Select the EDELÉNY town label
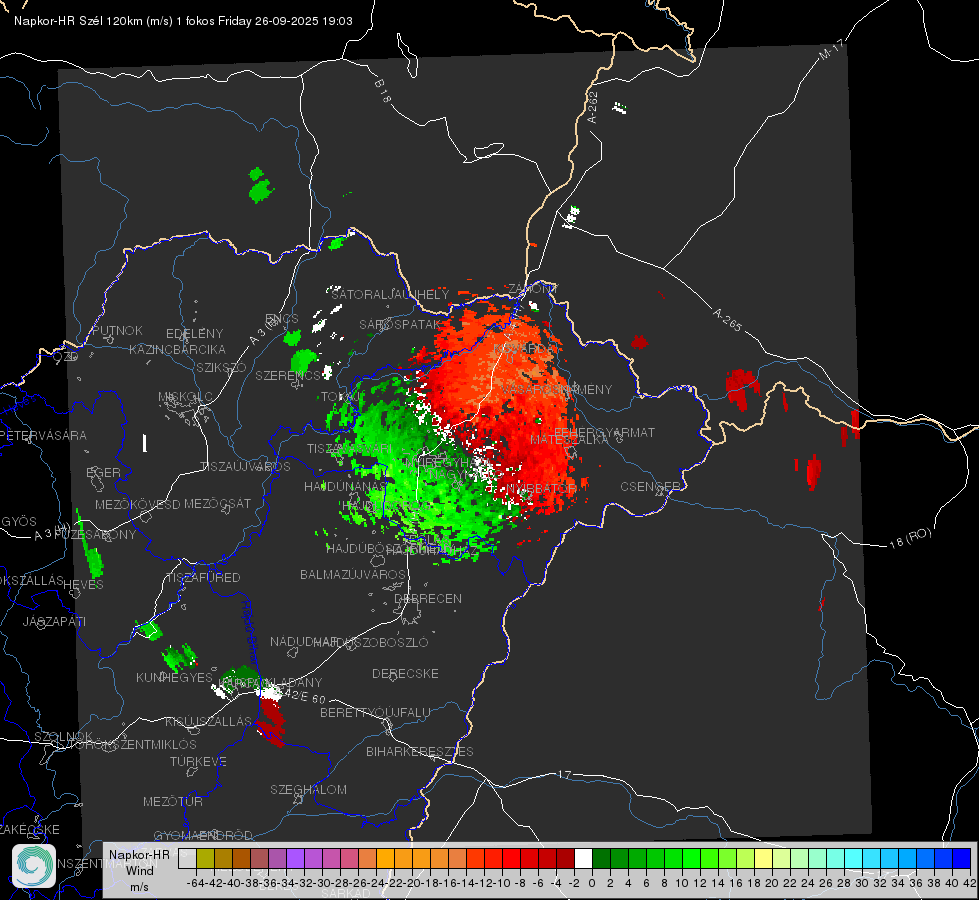This screenshot has height=900, width=979. pyautogui.click(x=194, y=334)
